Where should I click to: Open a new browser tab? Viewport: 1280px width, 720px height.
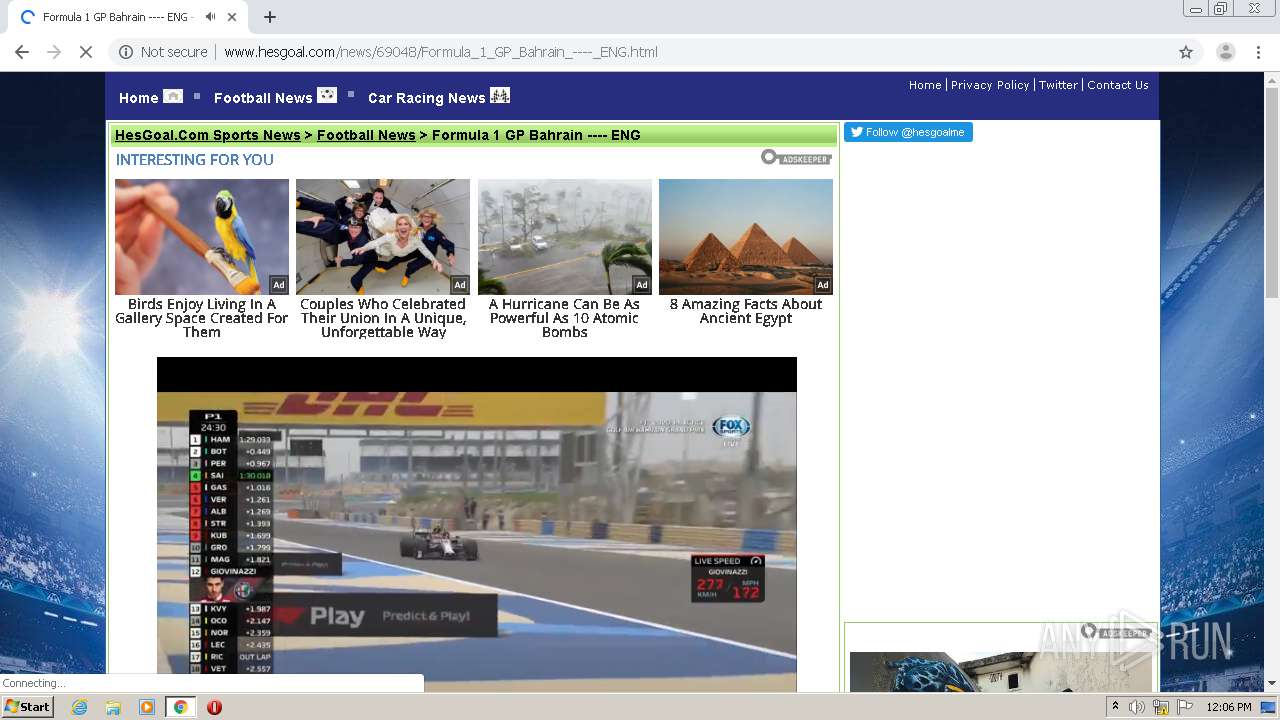pyautogui.click(x=270, y=17)
